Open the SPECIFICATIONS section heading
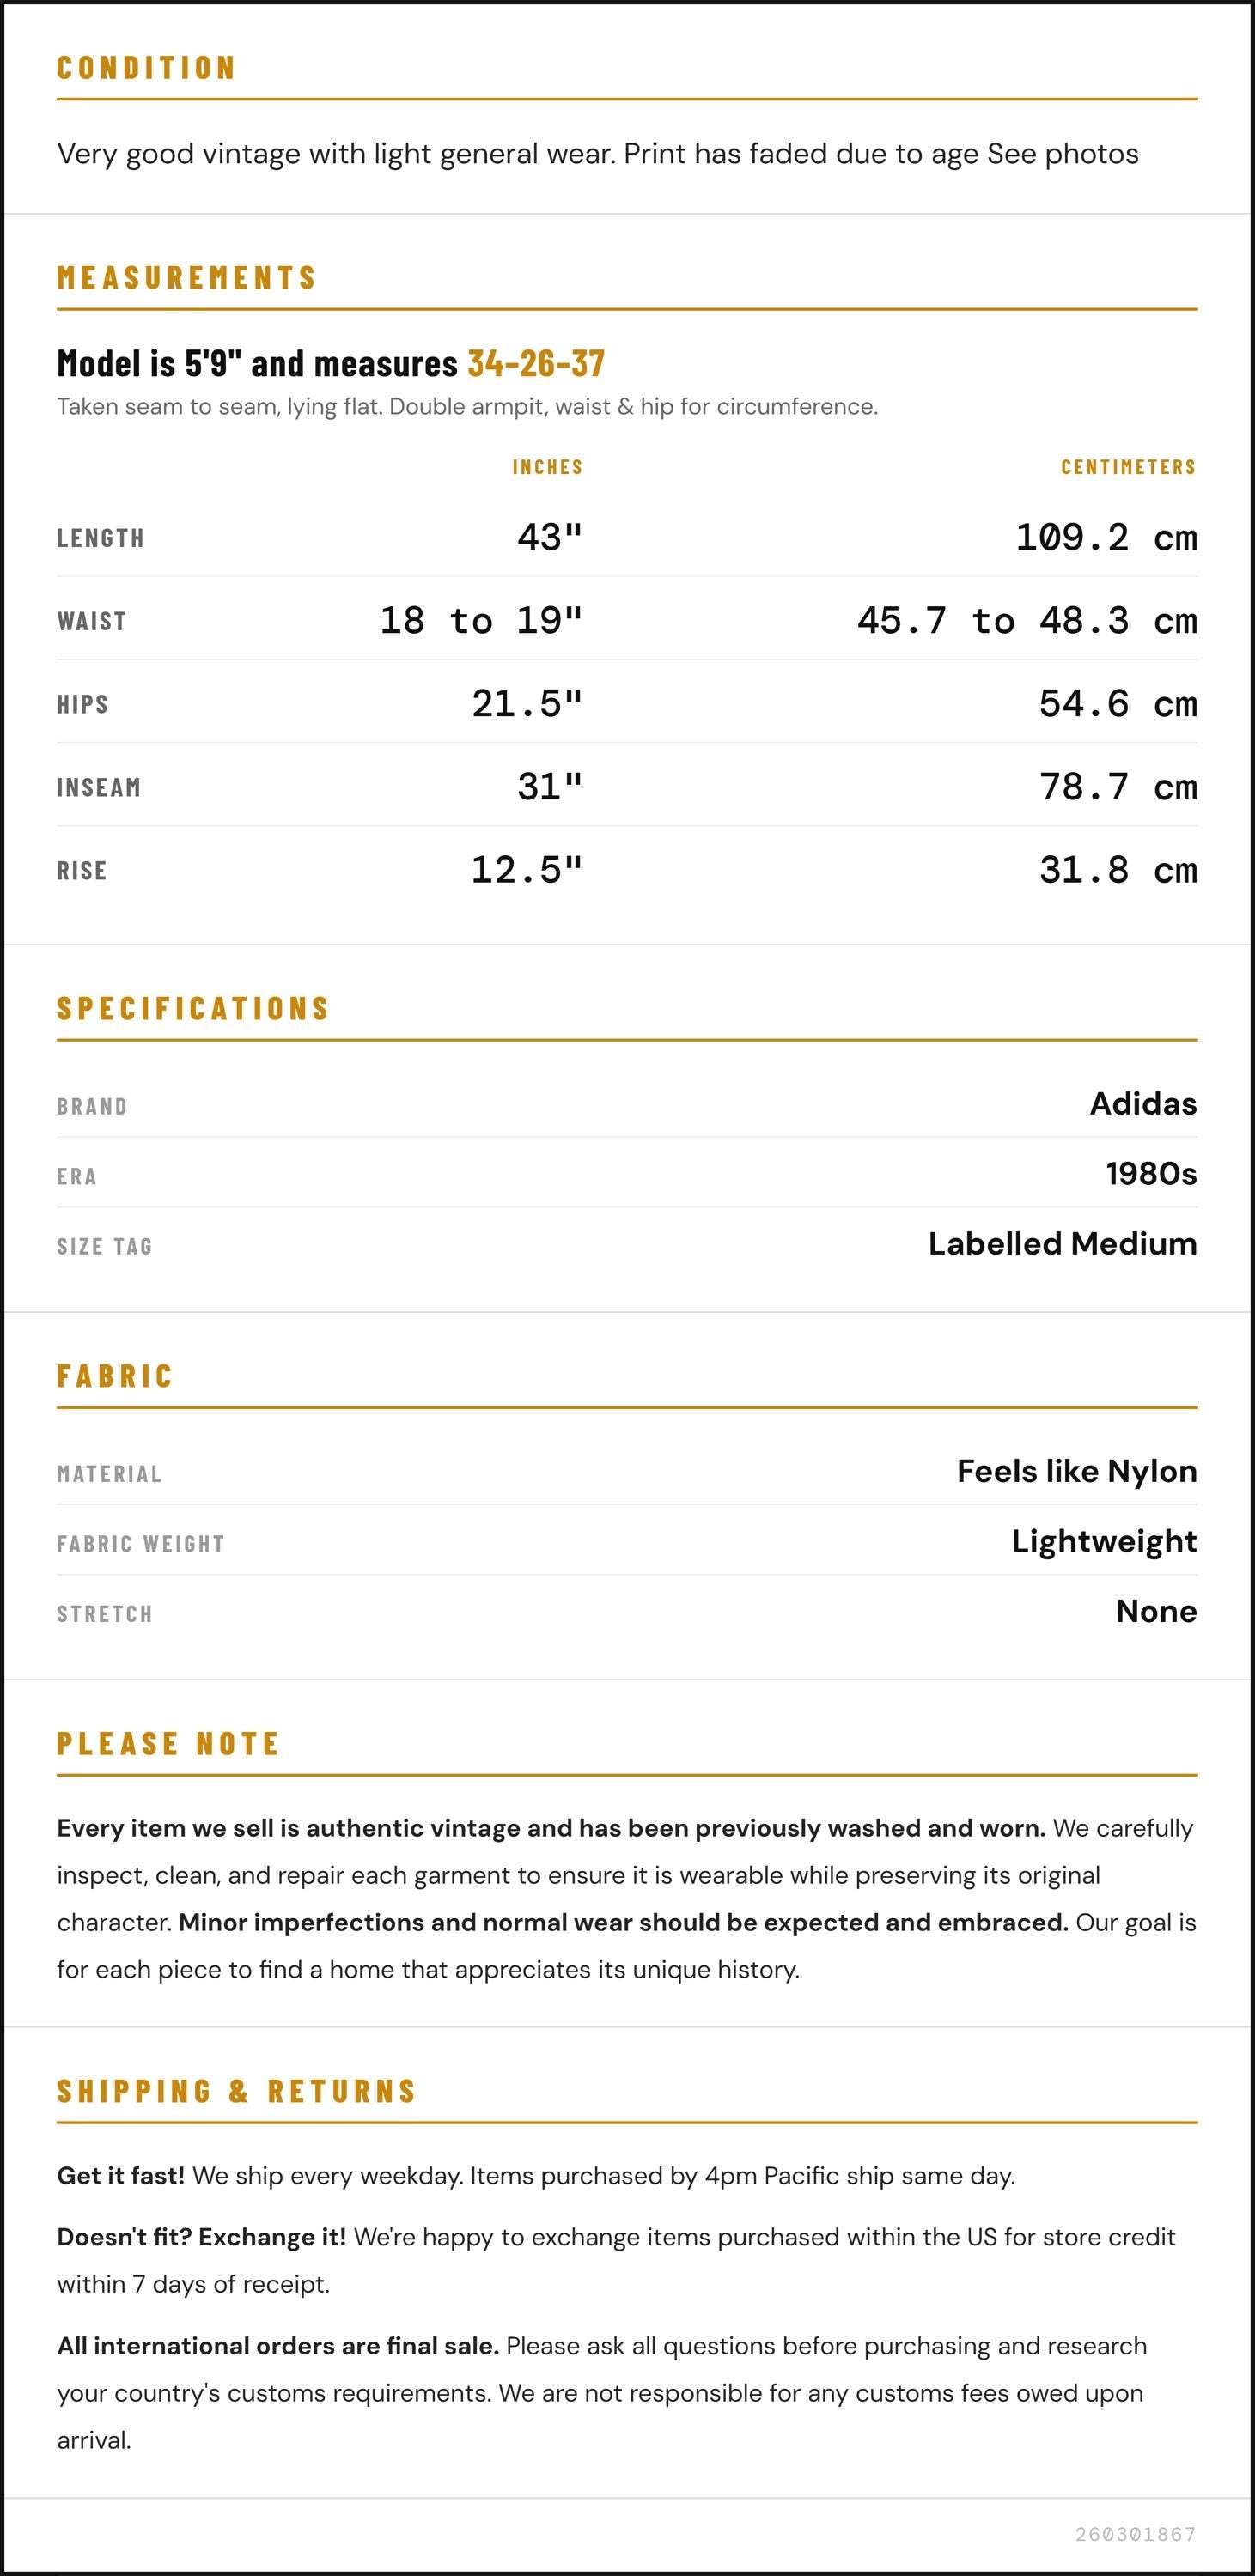Screen dimensions: 1255x2576 (193, 1008)
